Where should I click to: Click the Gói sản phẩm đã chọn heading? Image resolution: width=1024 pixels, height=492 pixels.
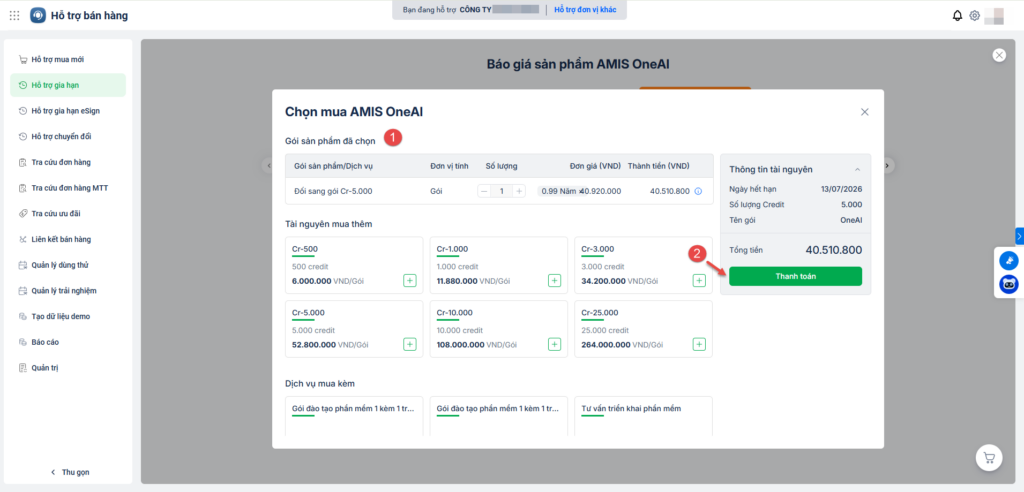pos(330,141)
